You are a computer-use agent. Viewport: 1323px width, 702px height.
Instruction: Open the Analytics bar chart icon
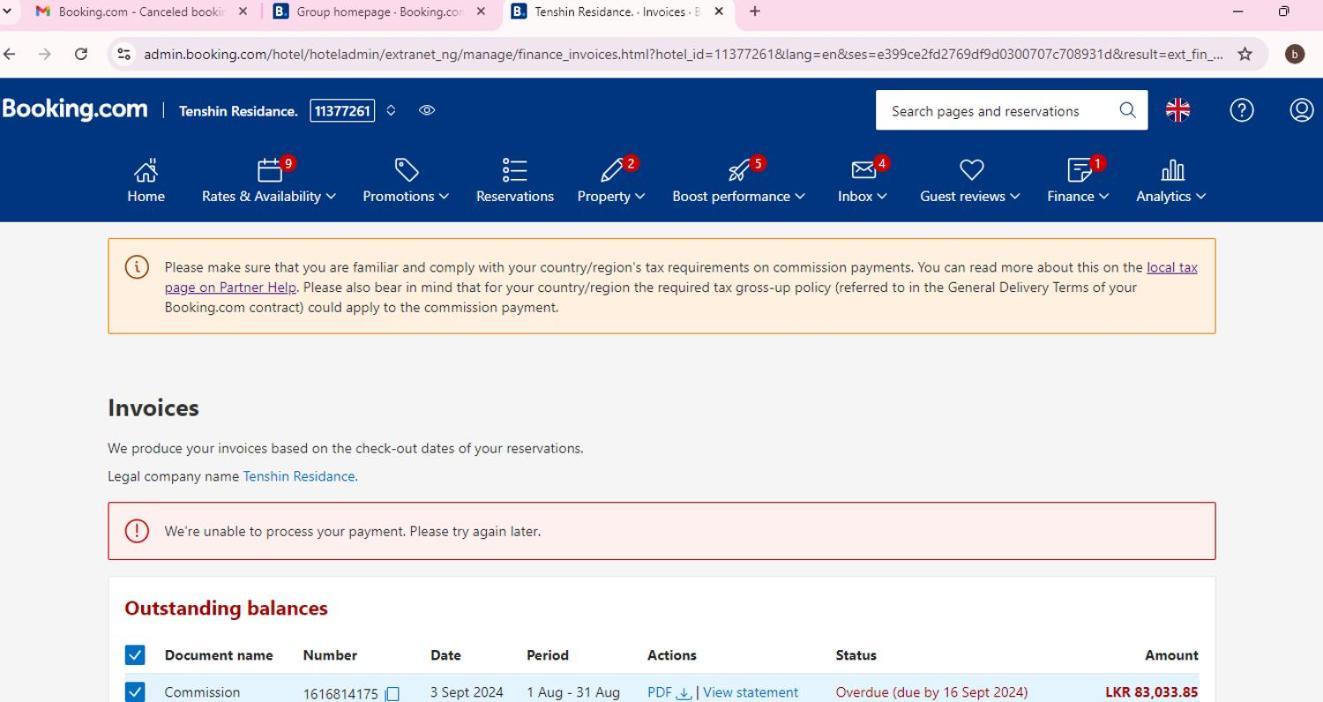click(x=1171, y=171)
